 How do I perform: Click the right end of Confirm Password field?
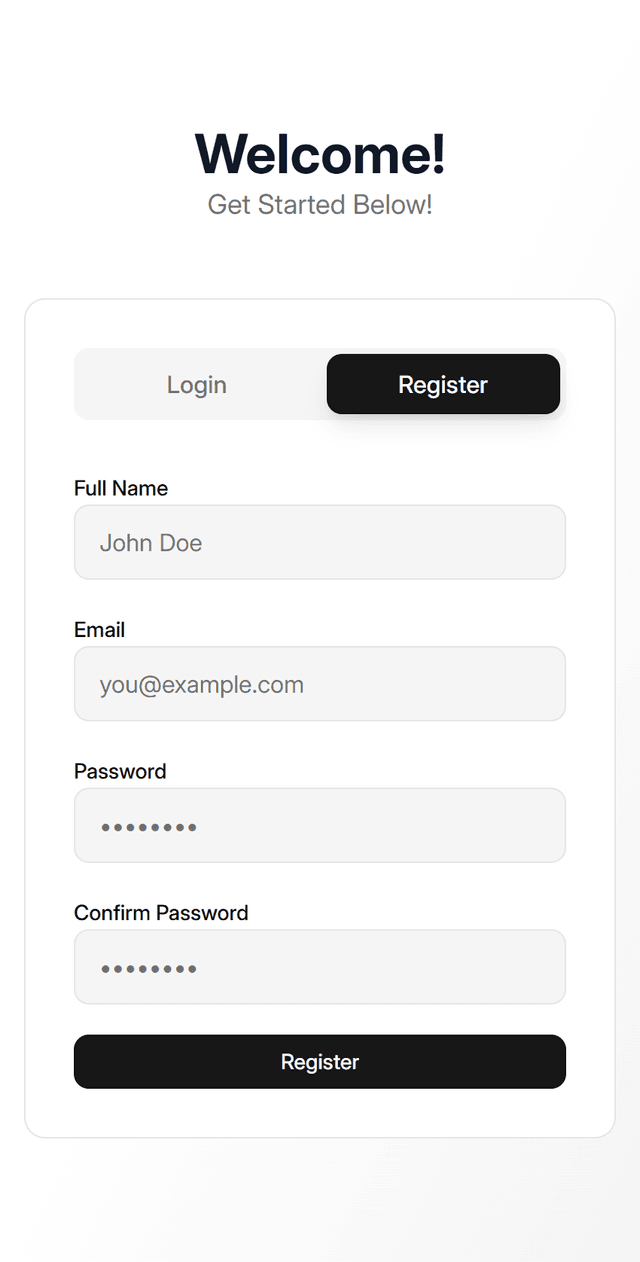(x=540, y=968)
